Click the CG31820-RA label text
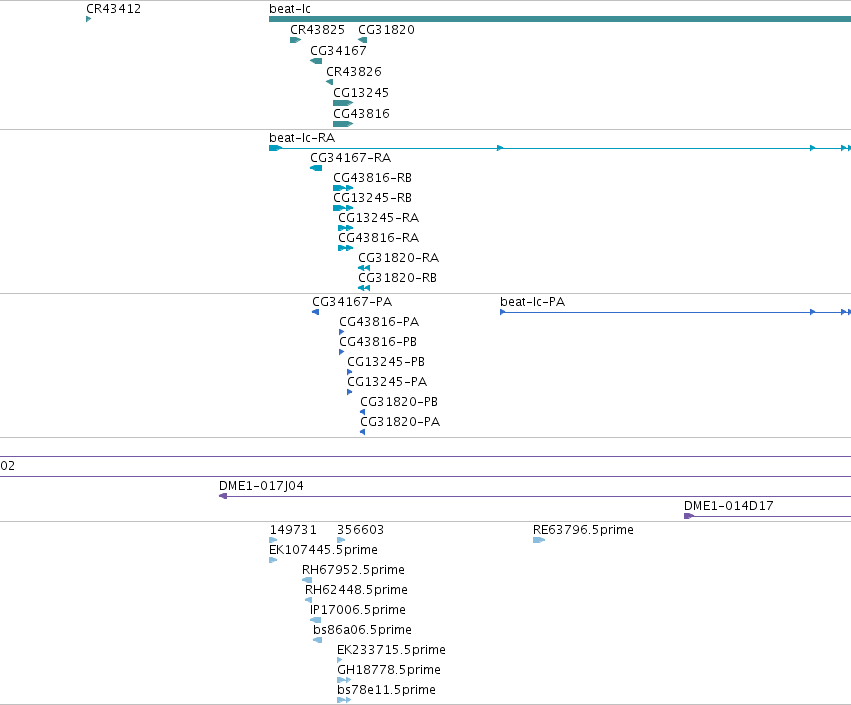The height and width of the screenshot is (705, 851). click(398, 258)
